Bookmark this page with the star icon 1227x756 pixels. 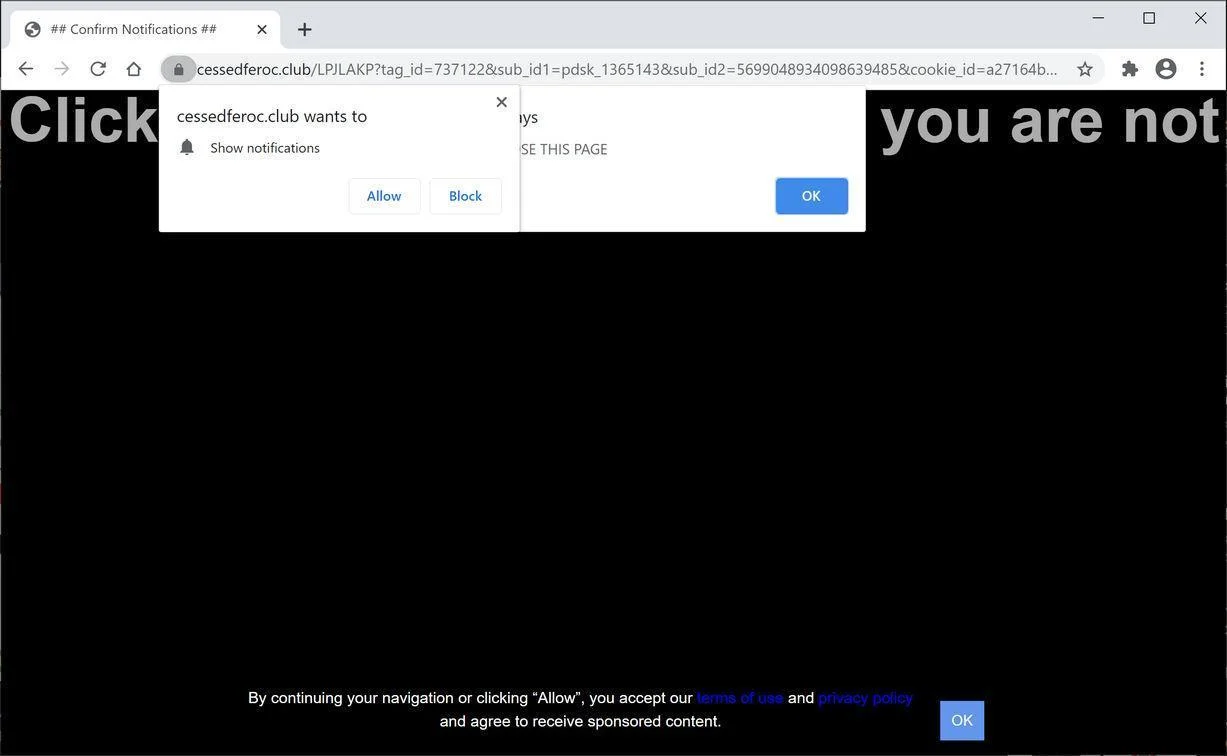point(1085,69)
